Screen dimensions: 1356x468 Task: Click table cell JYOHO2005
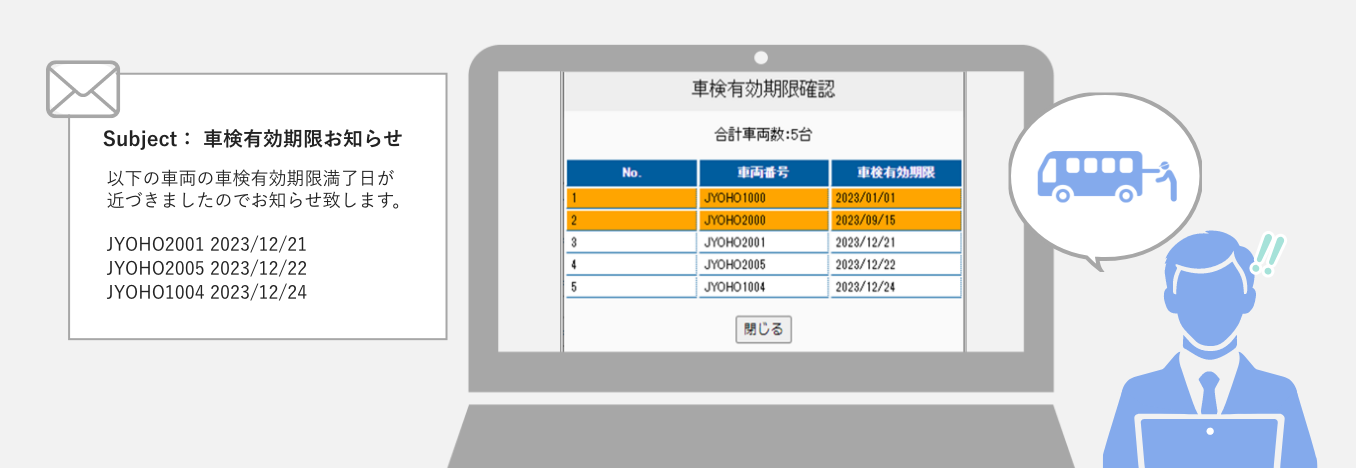(763, 264)
